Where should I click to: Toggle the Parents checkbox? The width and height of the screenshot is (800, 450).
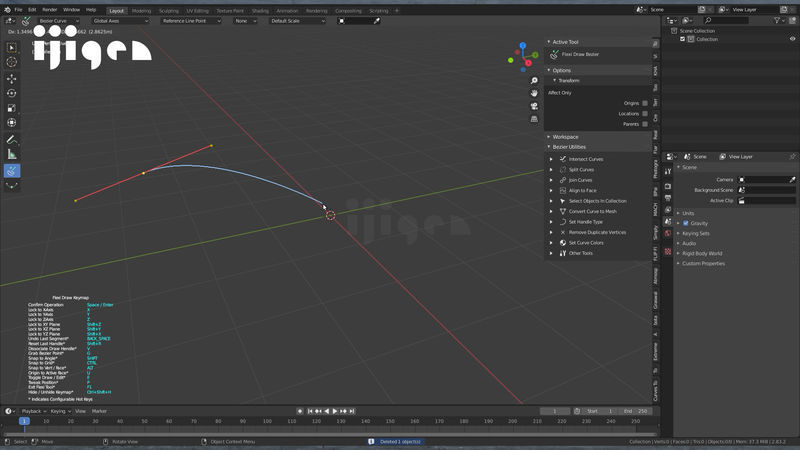click(645, 124)
